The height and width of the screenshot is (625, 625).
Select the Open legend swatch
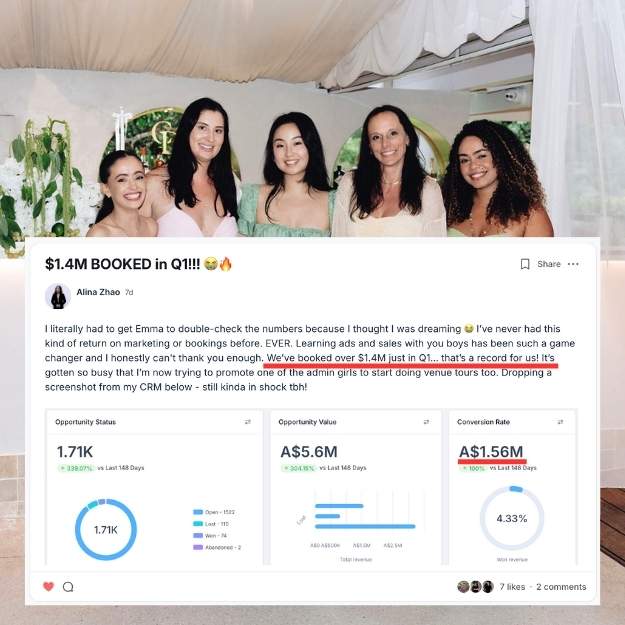click(x=198, y=512)
